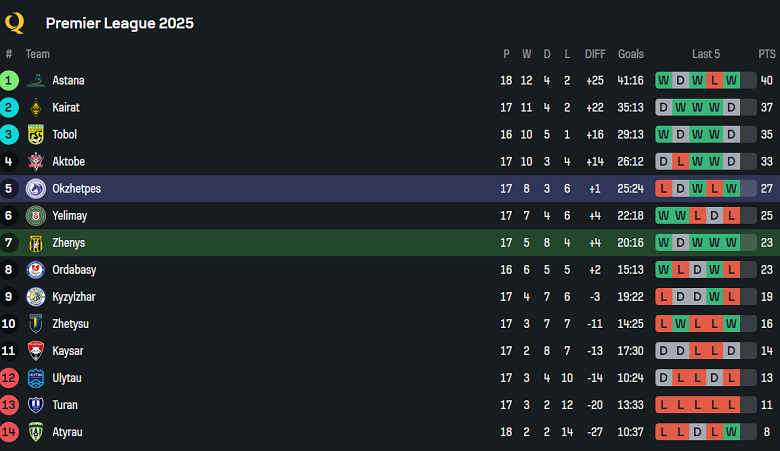Click the Okzhetpes club crest
The image size is (780, 451).
tap(36, 188)
